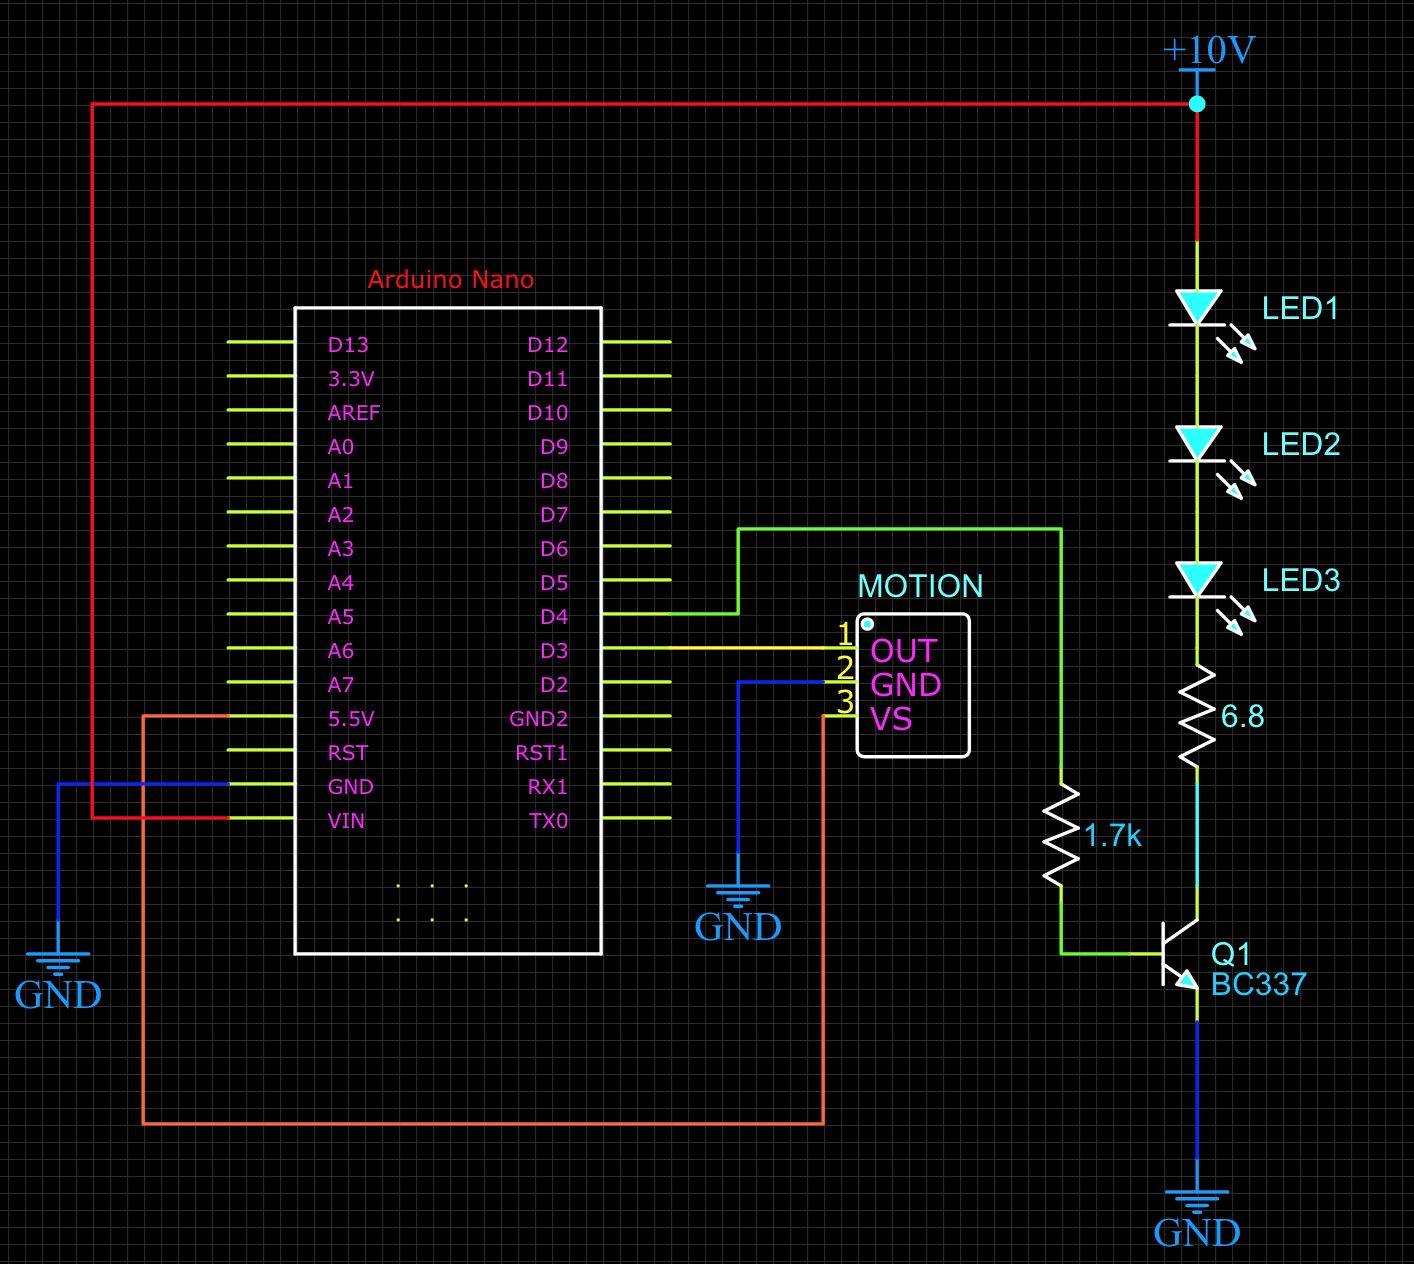Select the 'A1' pin label
This screenshot has height=1264, width=1414.
340,481
